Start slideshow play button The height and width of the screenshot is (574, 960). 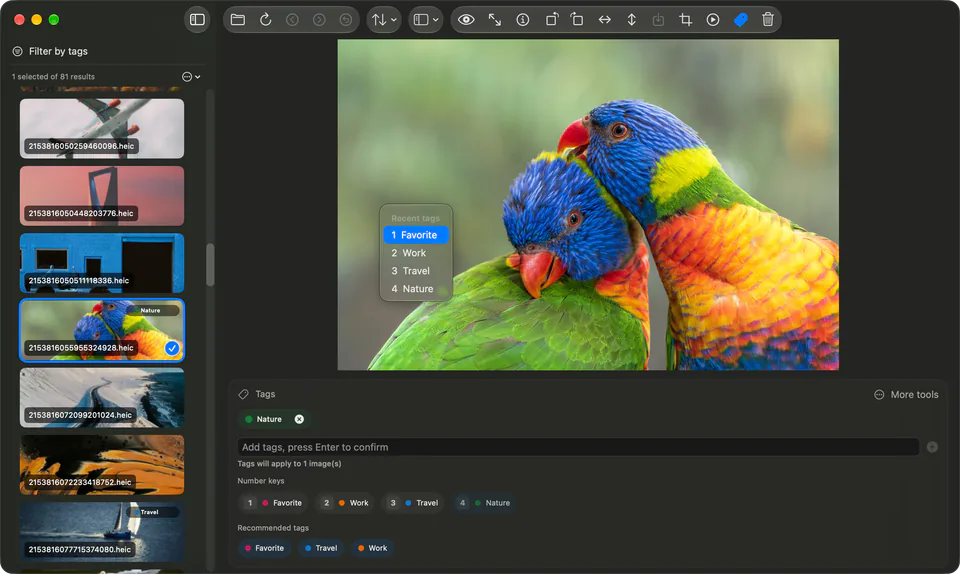click(x=713, y=20)
